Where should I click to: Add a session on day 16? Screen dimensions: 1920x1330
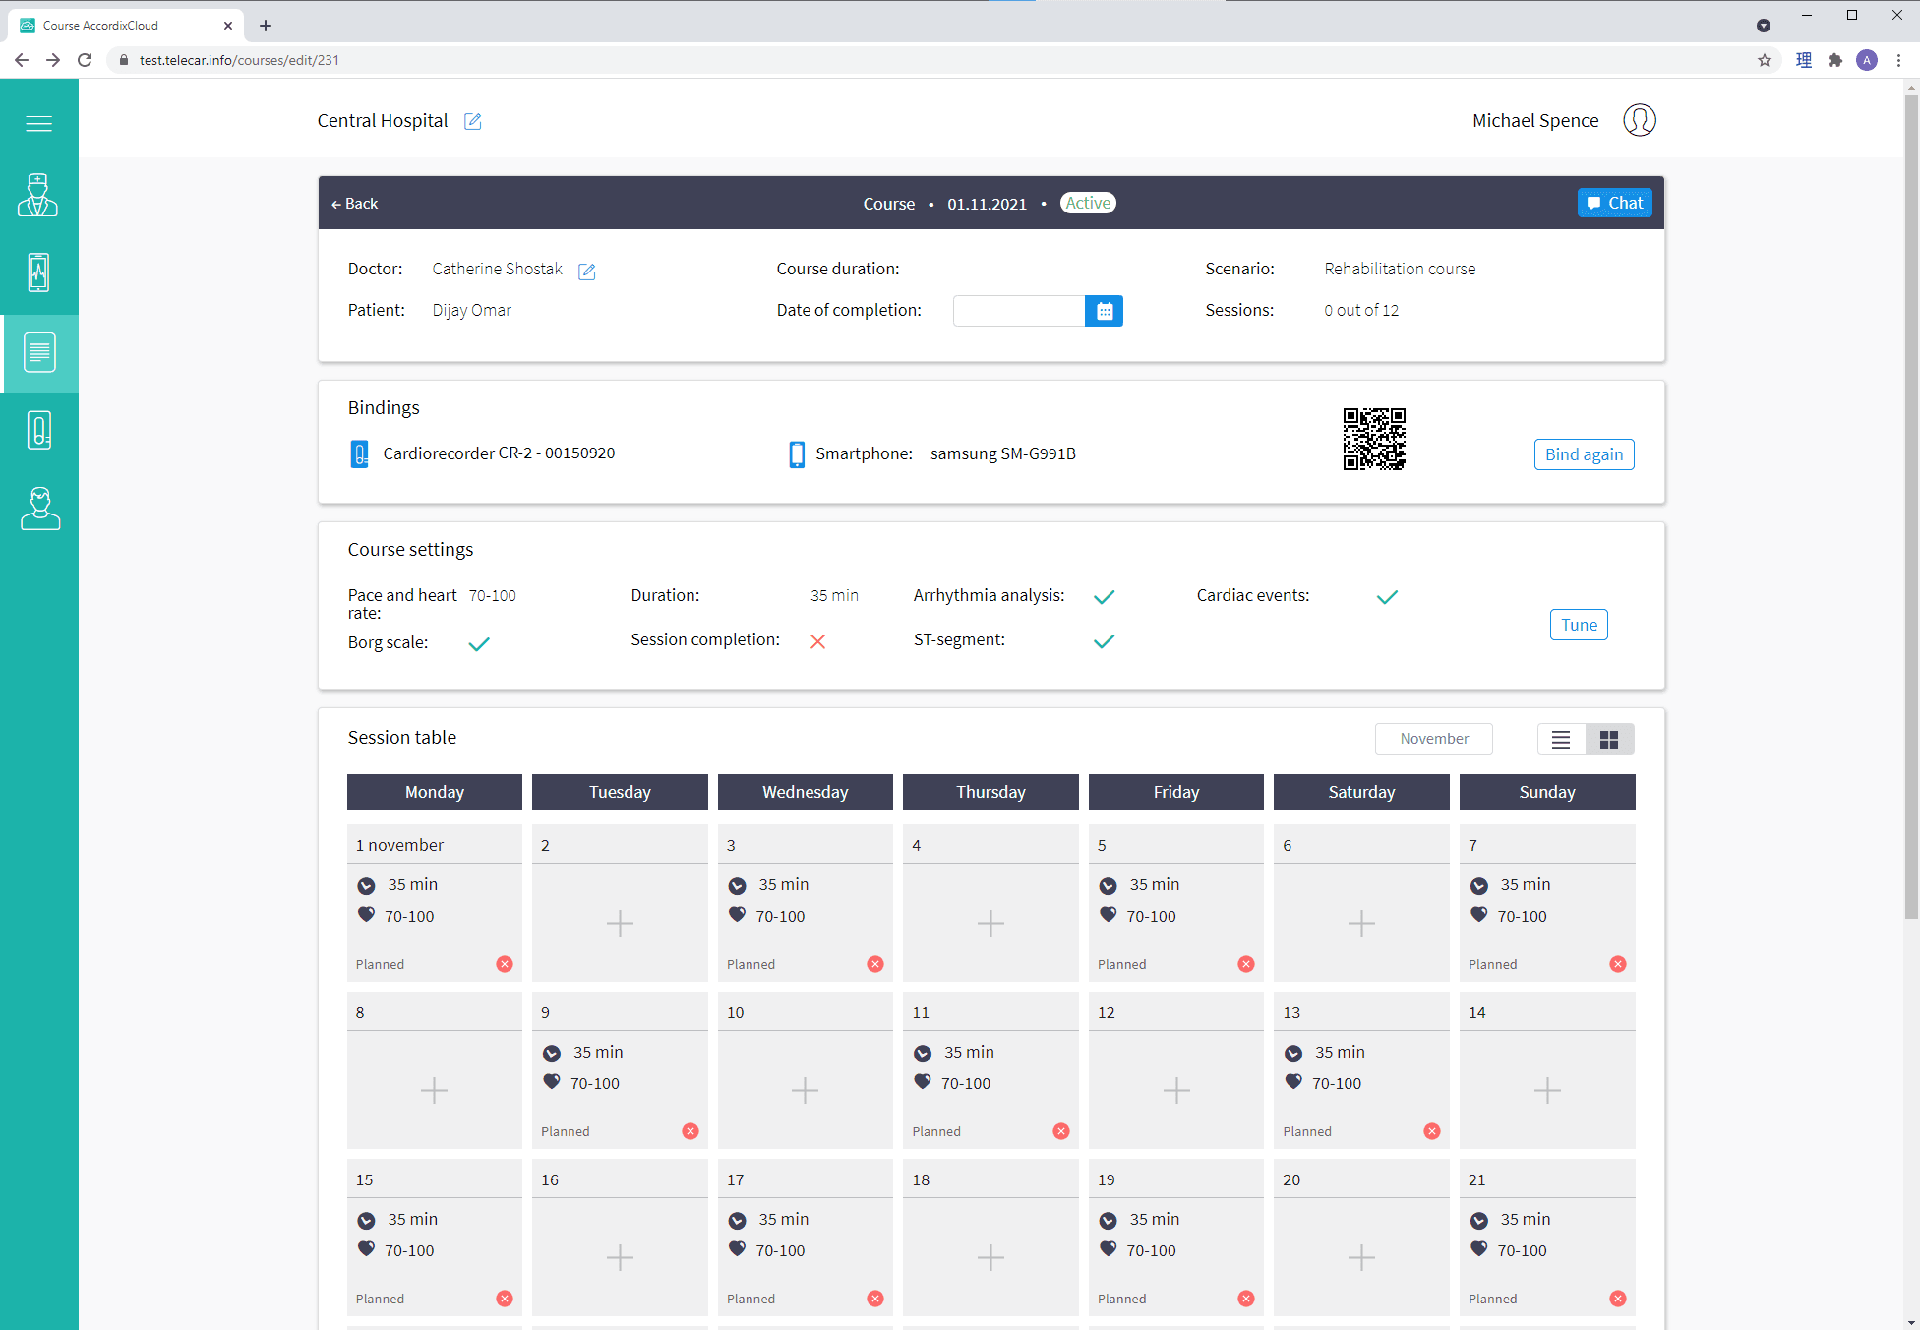620,1257
